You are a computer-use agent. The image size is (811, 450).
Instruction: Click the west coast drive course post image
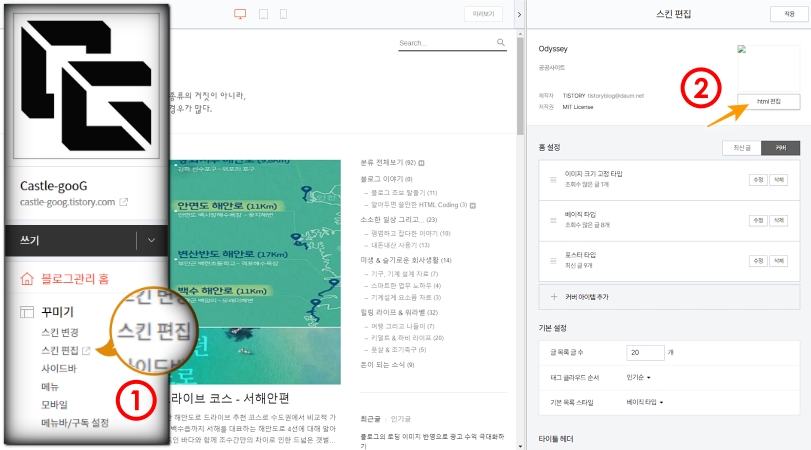pyautogui.click(x=256, y=272)
